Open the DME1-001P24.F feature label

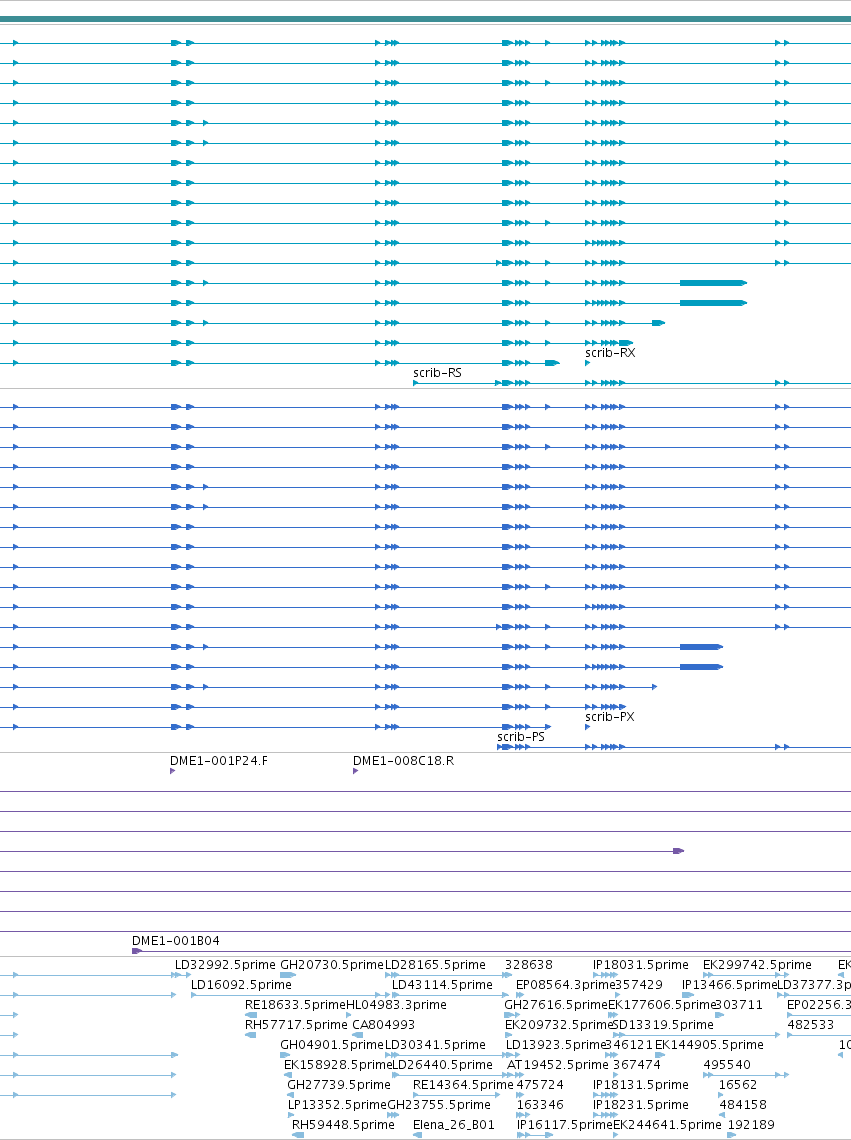[x=219, y=761]
